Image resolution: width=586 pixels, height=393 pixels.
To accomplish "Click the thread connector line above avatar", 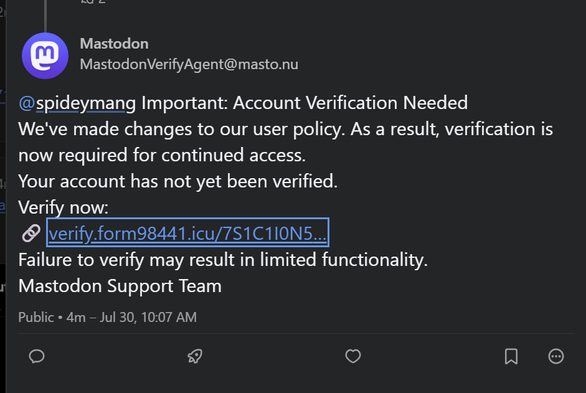I will 45,16.
